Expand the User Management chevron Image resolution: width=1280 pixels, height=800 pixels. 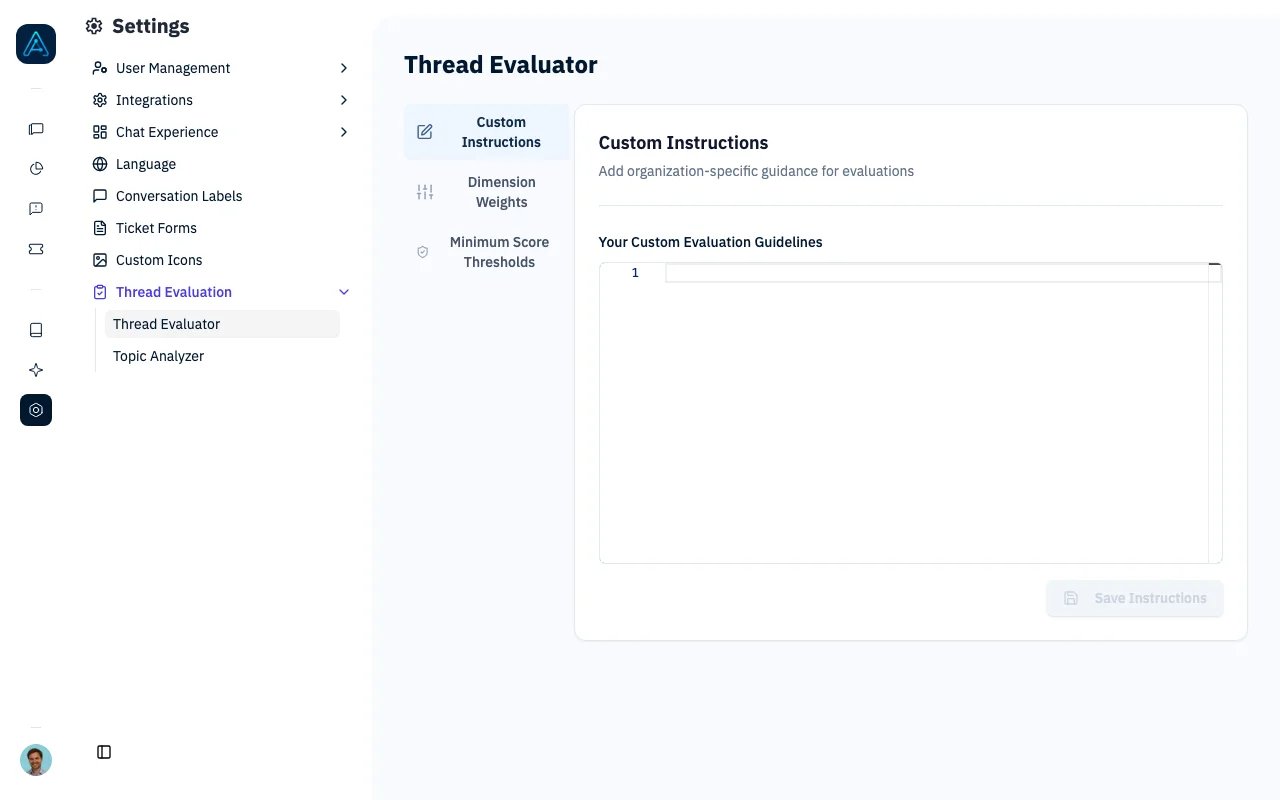344,68
